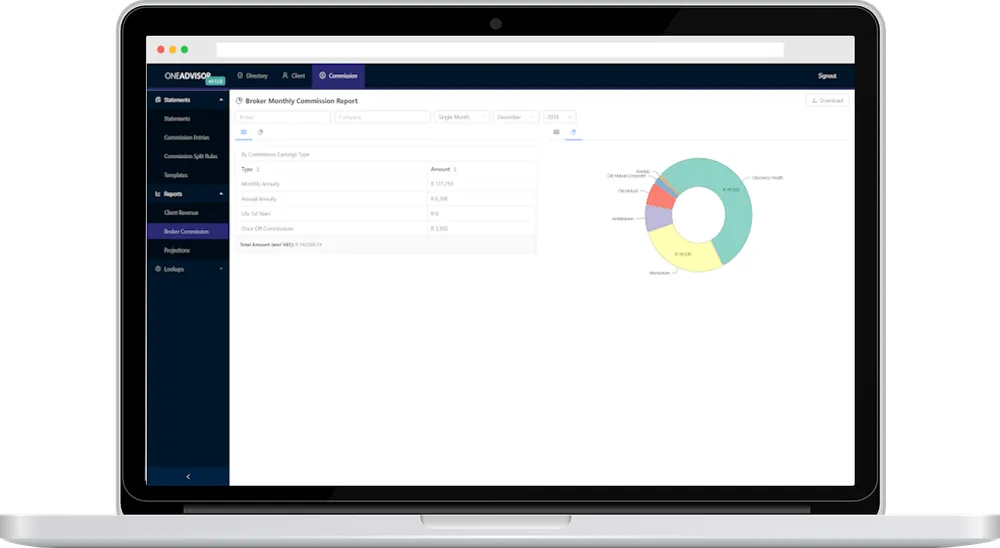Switch left panel to table view
The height and width of the screenshot is (548, 1000).
coord(244,132)
